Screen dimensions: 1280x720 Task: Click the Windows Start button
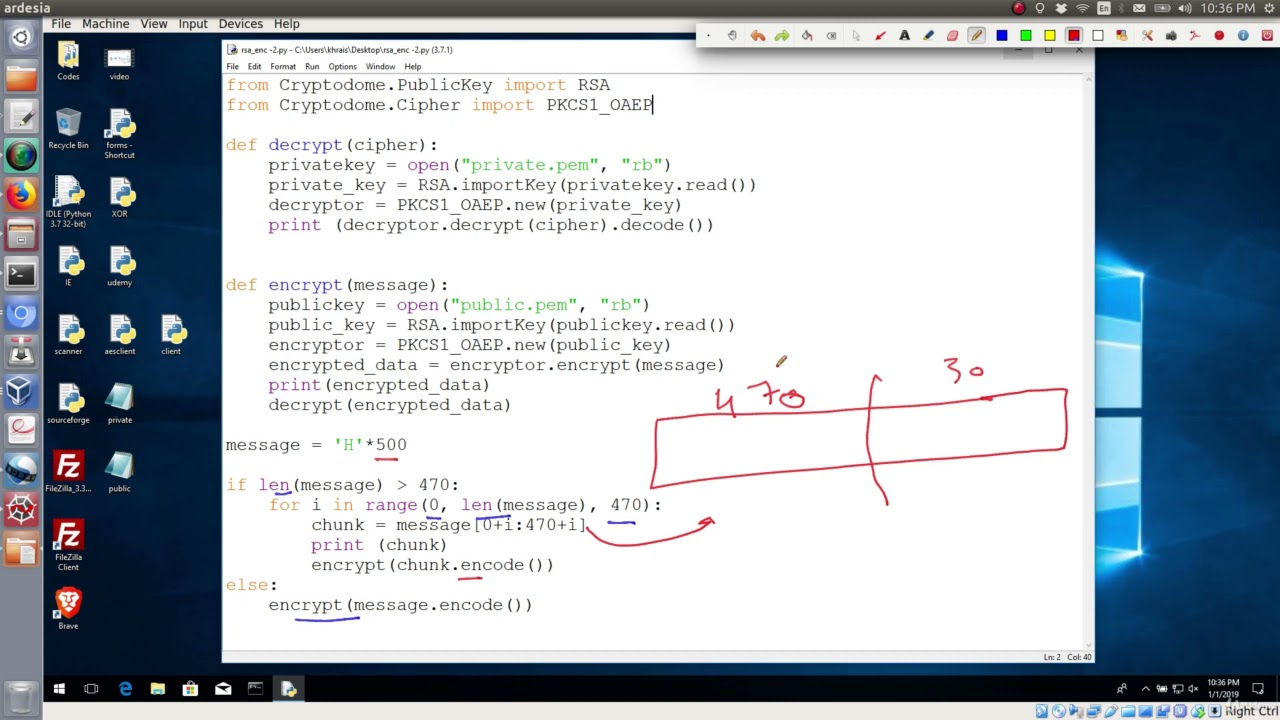[x=59, y=689]
